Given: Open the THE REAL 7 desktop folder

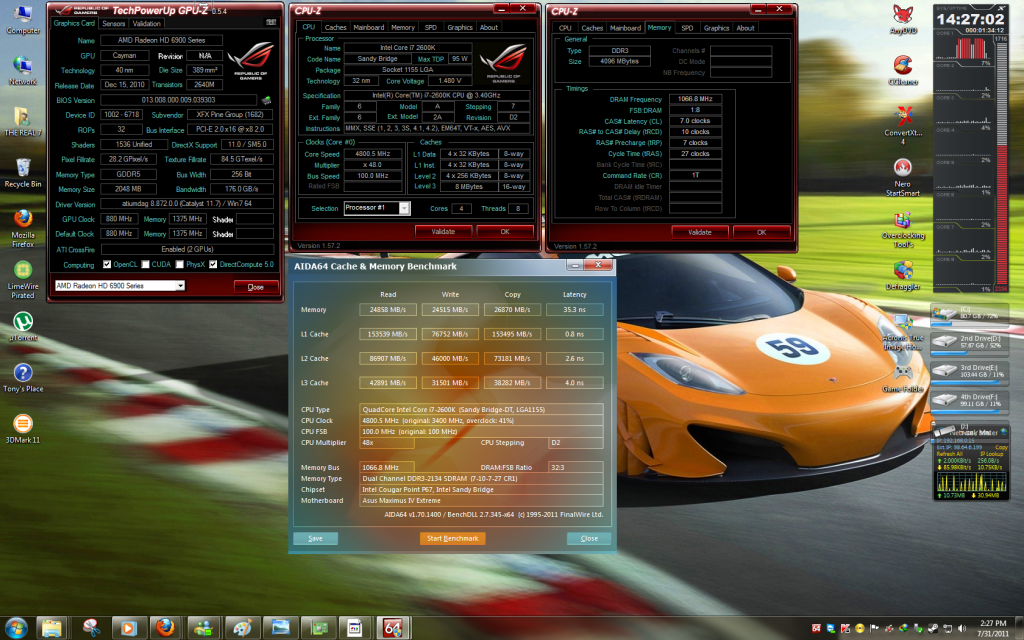Looking at the screenshot, I should click(23, 122).
